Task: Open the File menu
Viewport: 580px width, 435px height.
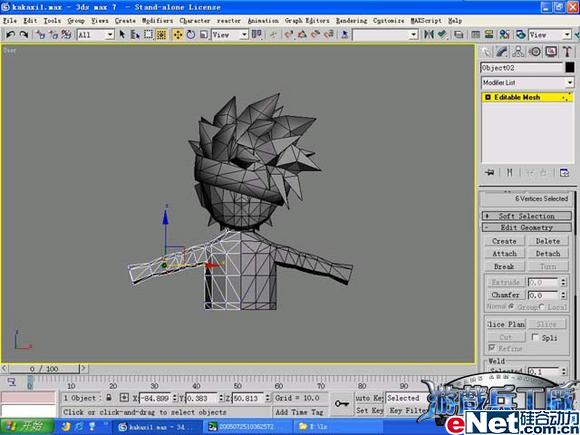Action: point(10,21)
